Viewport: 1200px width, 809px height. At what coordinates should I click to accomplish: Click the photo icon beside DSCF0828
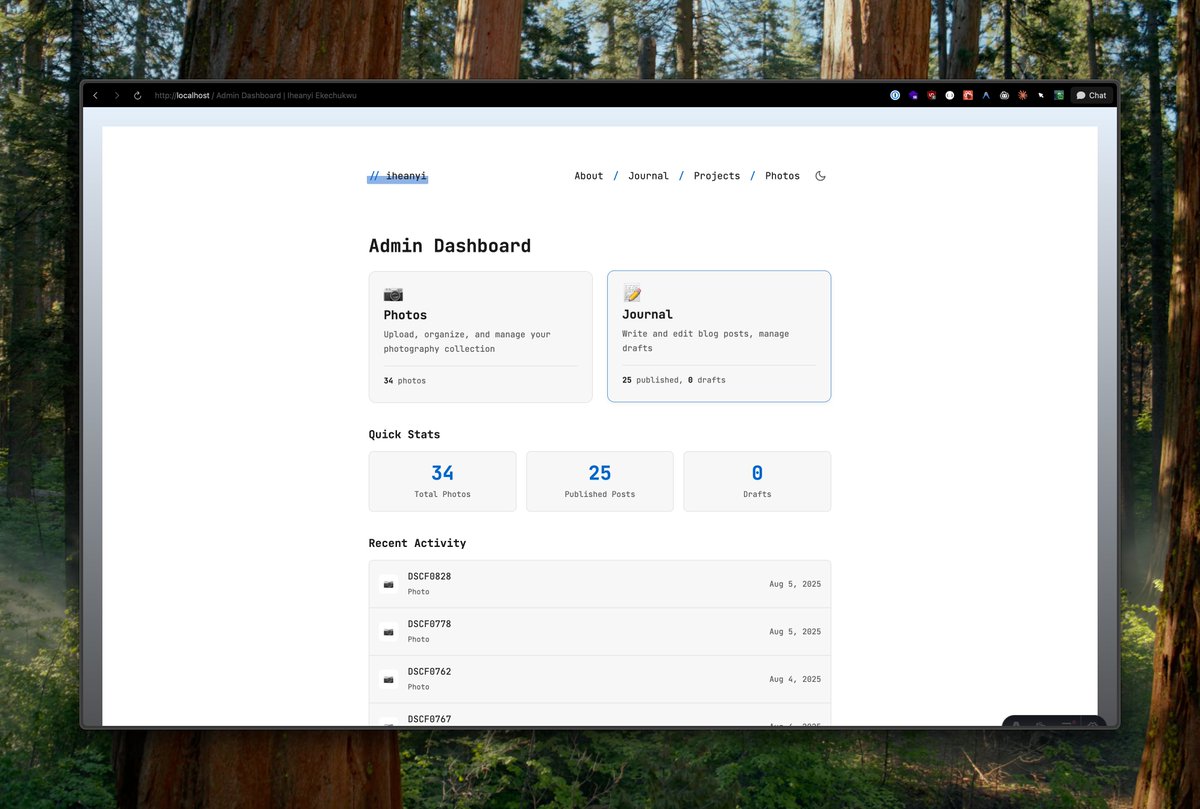click(x=388, y=584)
